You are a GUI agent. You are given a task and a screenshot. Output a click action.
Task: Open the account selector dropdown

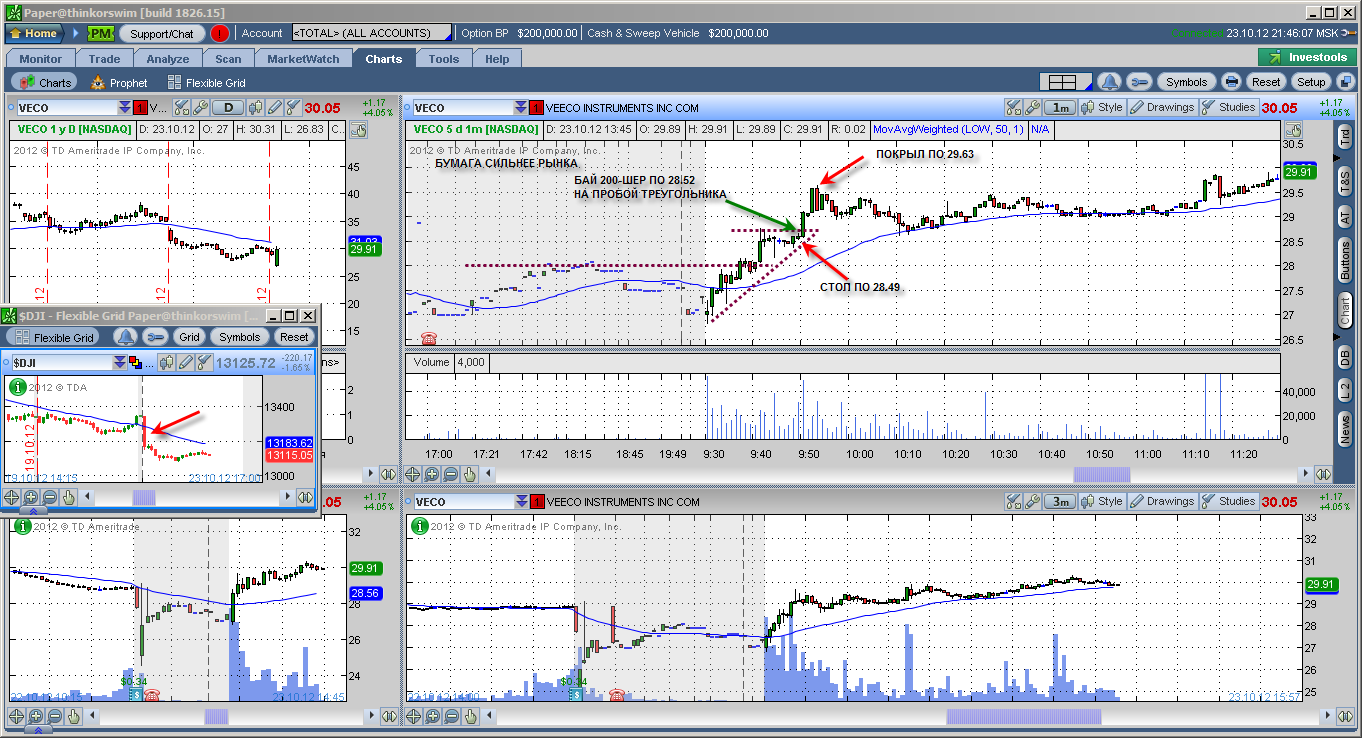coord(371,33)
